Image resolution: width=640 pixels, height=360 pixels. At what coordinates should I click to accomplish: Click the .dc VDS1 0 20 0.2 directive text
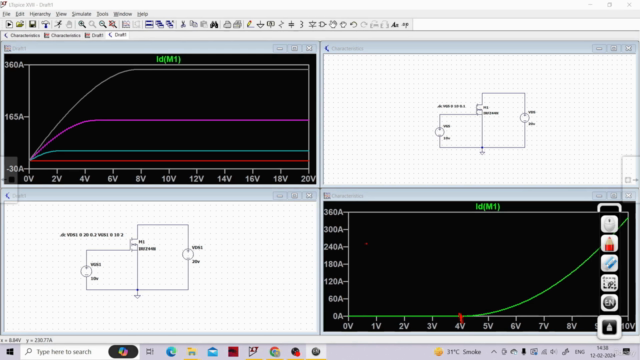point(92,235)
